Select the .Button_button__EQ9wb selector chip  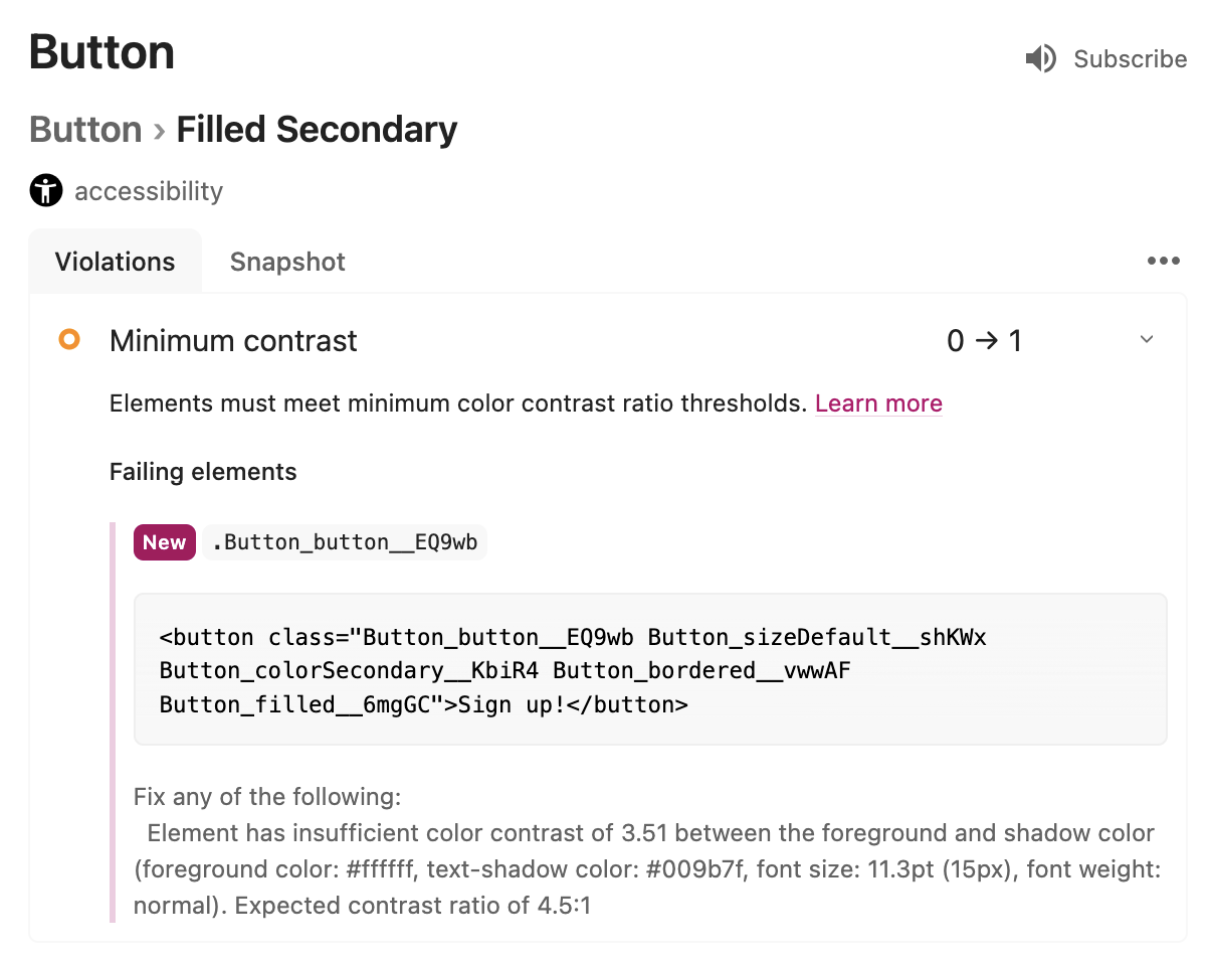345,542
